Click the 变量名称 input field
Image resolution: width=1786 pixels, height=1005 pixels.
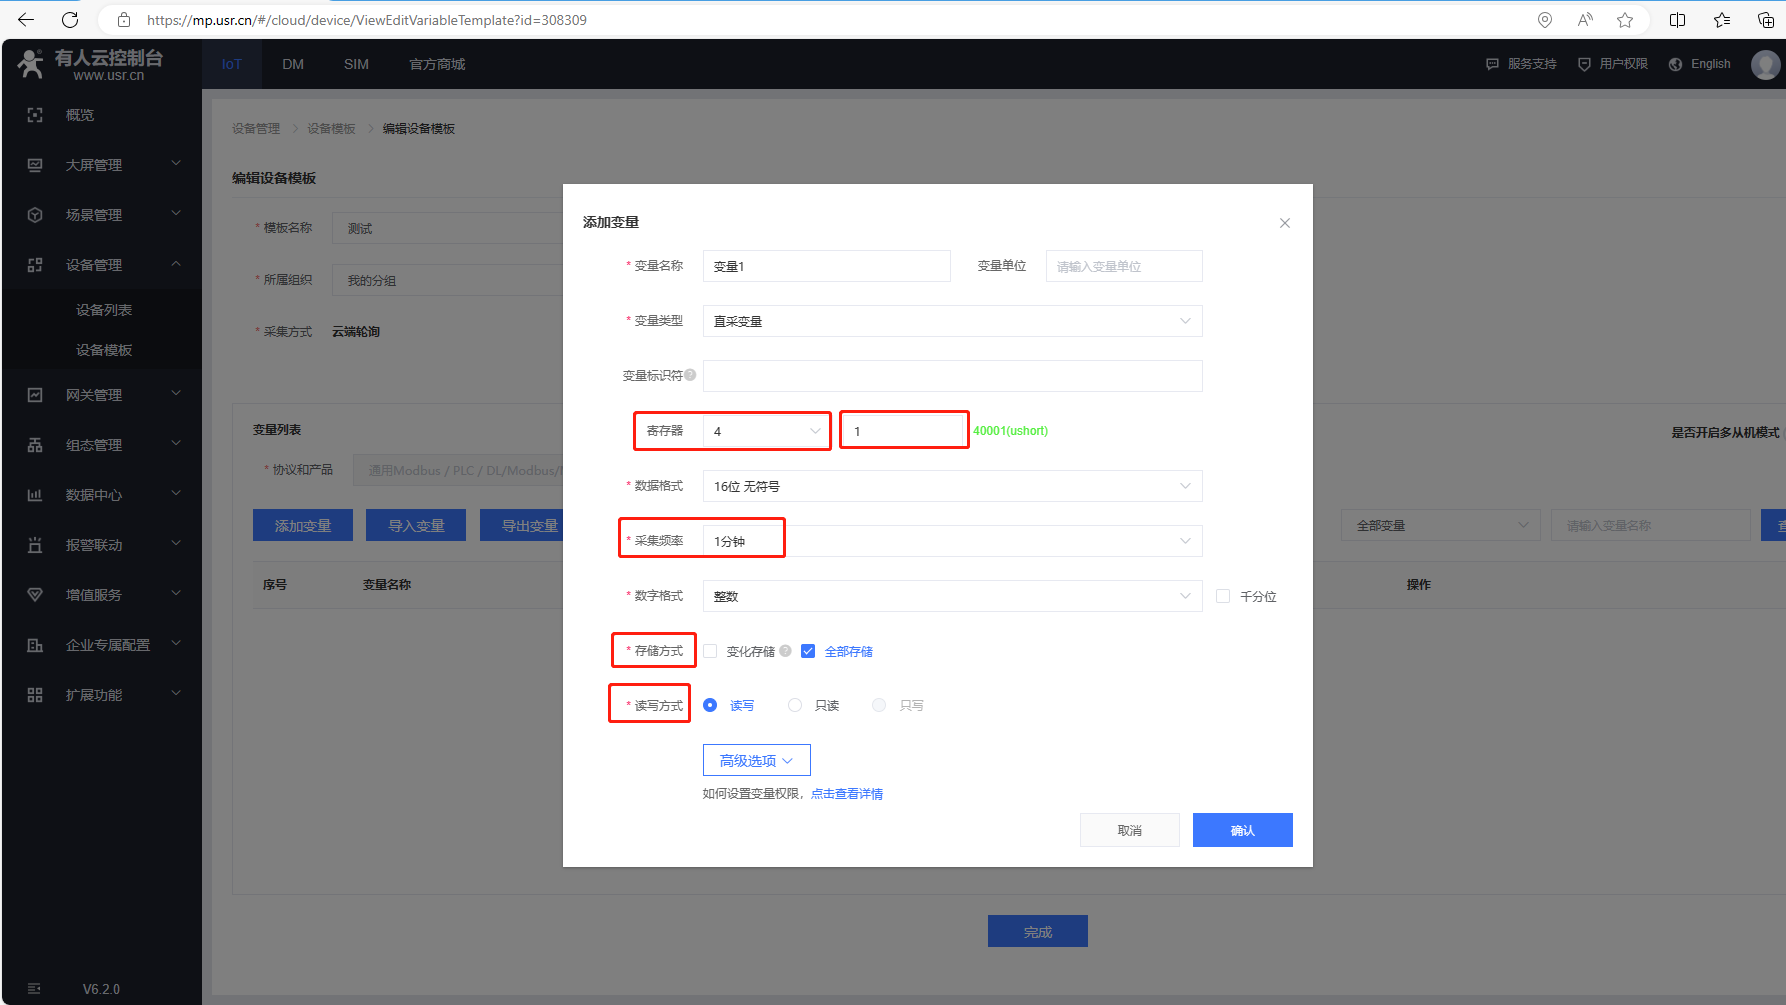click(826, 266)
